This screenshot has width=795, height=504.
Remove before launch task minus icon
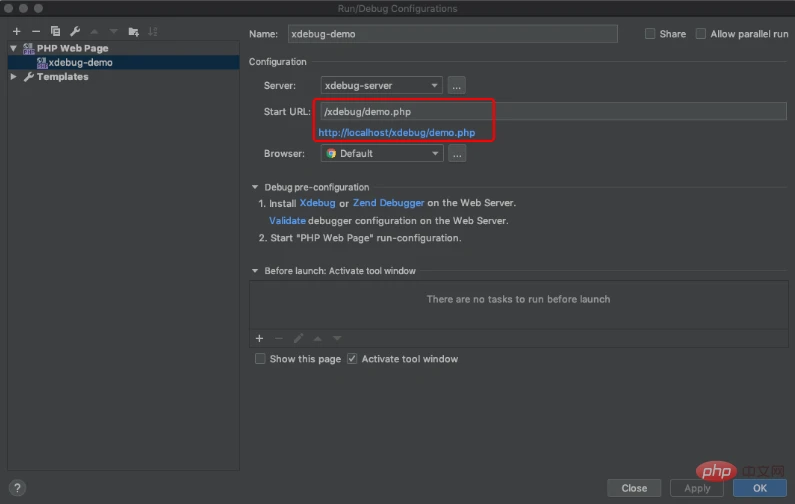point(278,338)
